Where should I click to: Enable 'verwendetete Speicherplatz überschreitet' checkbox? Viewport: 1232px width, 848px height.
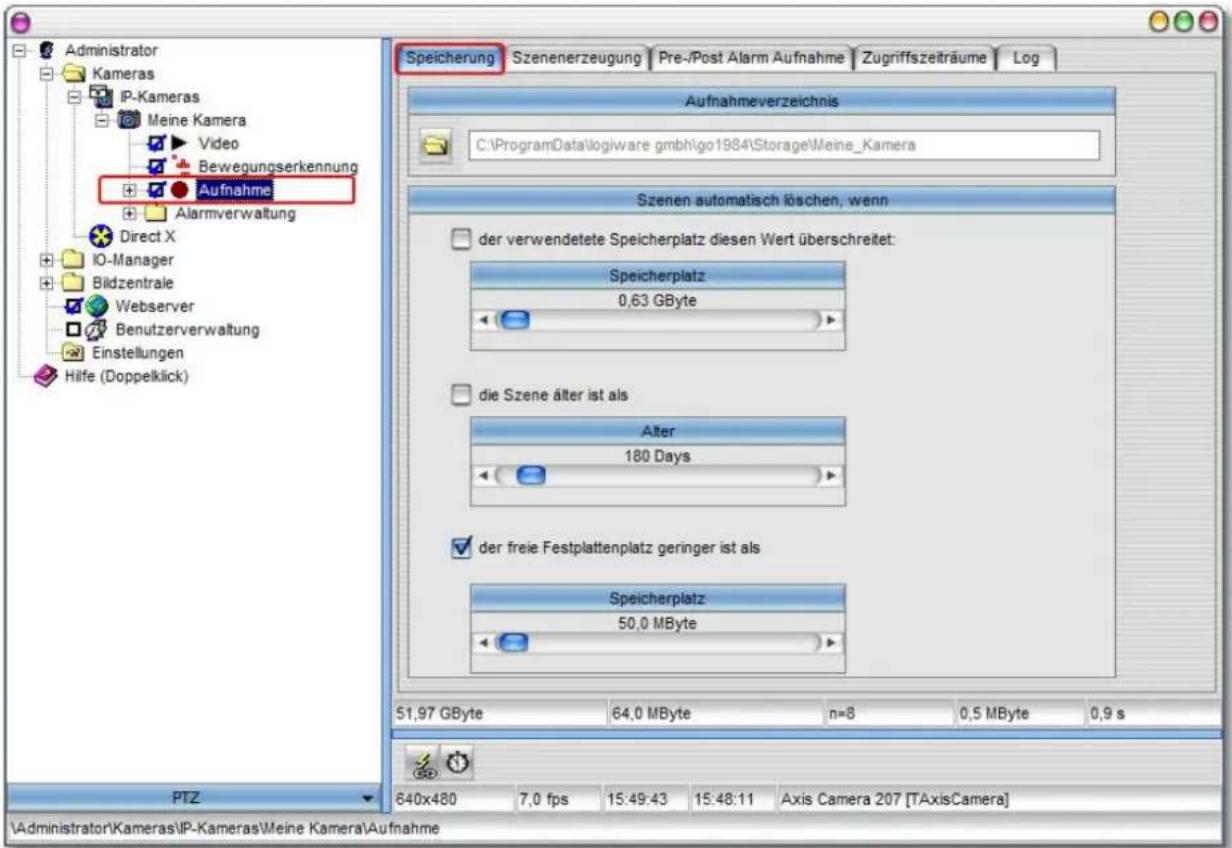[460, 239]
